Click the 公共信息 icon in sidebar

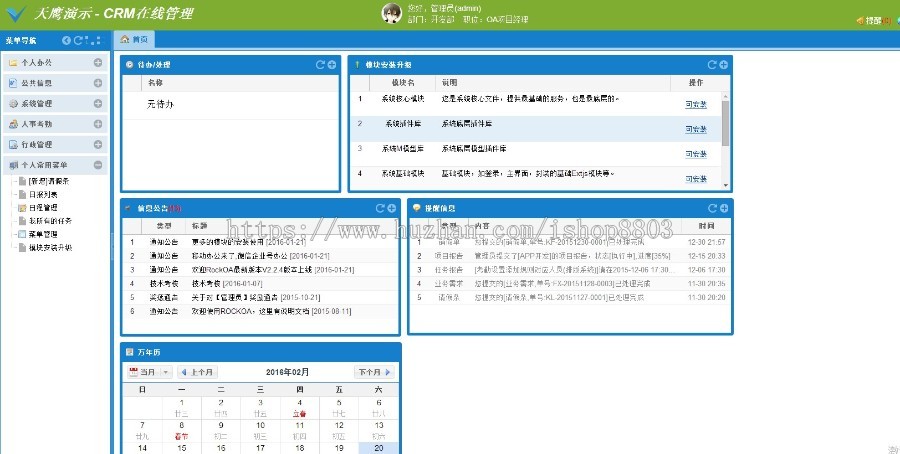pos(13,83)
